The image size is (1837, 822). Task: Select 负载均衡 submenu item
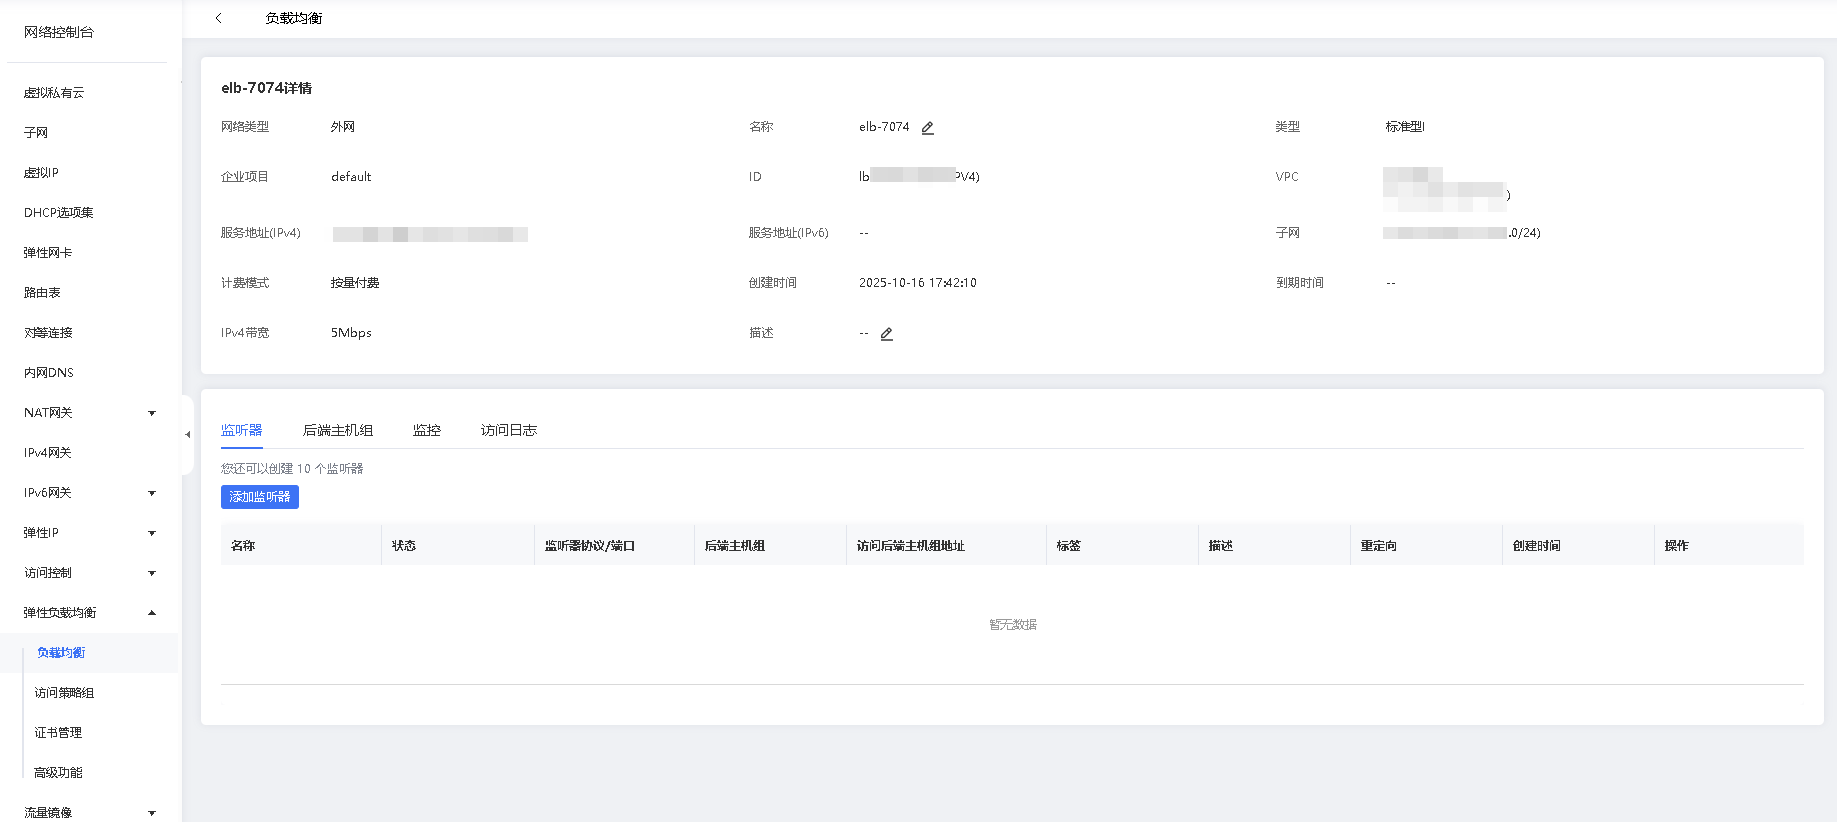coord(61,653)
